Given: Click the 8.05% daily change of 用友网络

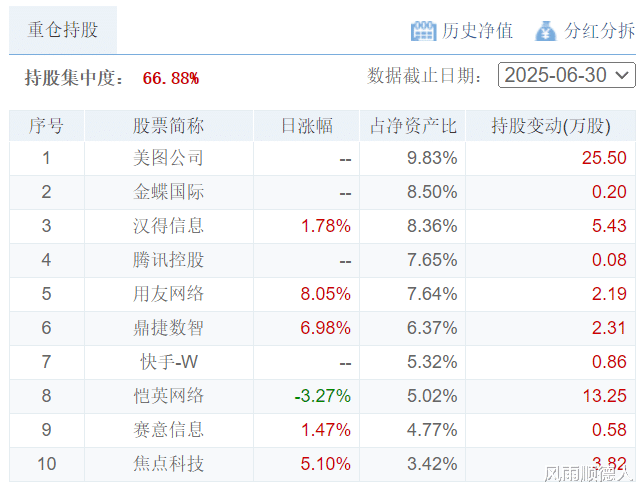Looking at the screenshot, I should click(x=326, y=294).
